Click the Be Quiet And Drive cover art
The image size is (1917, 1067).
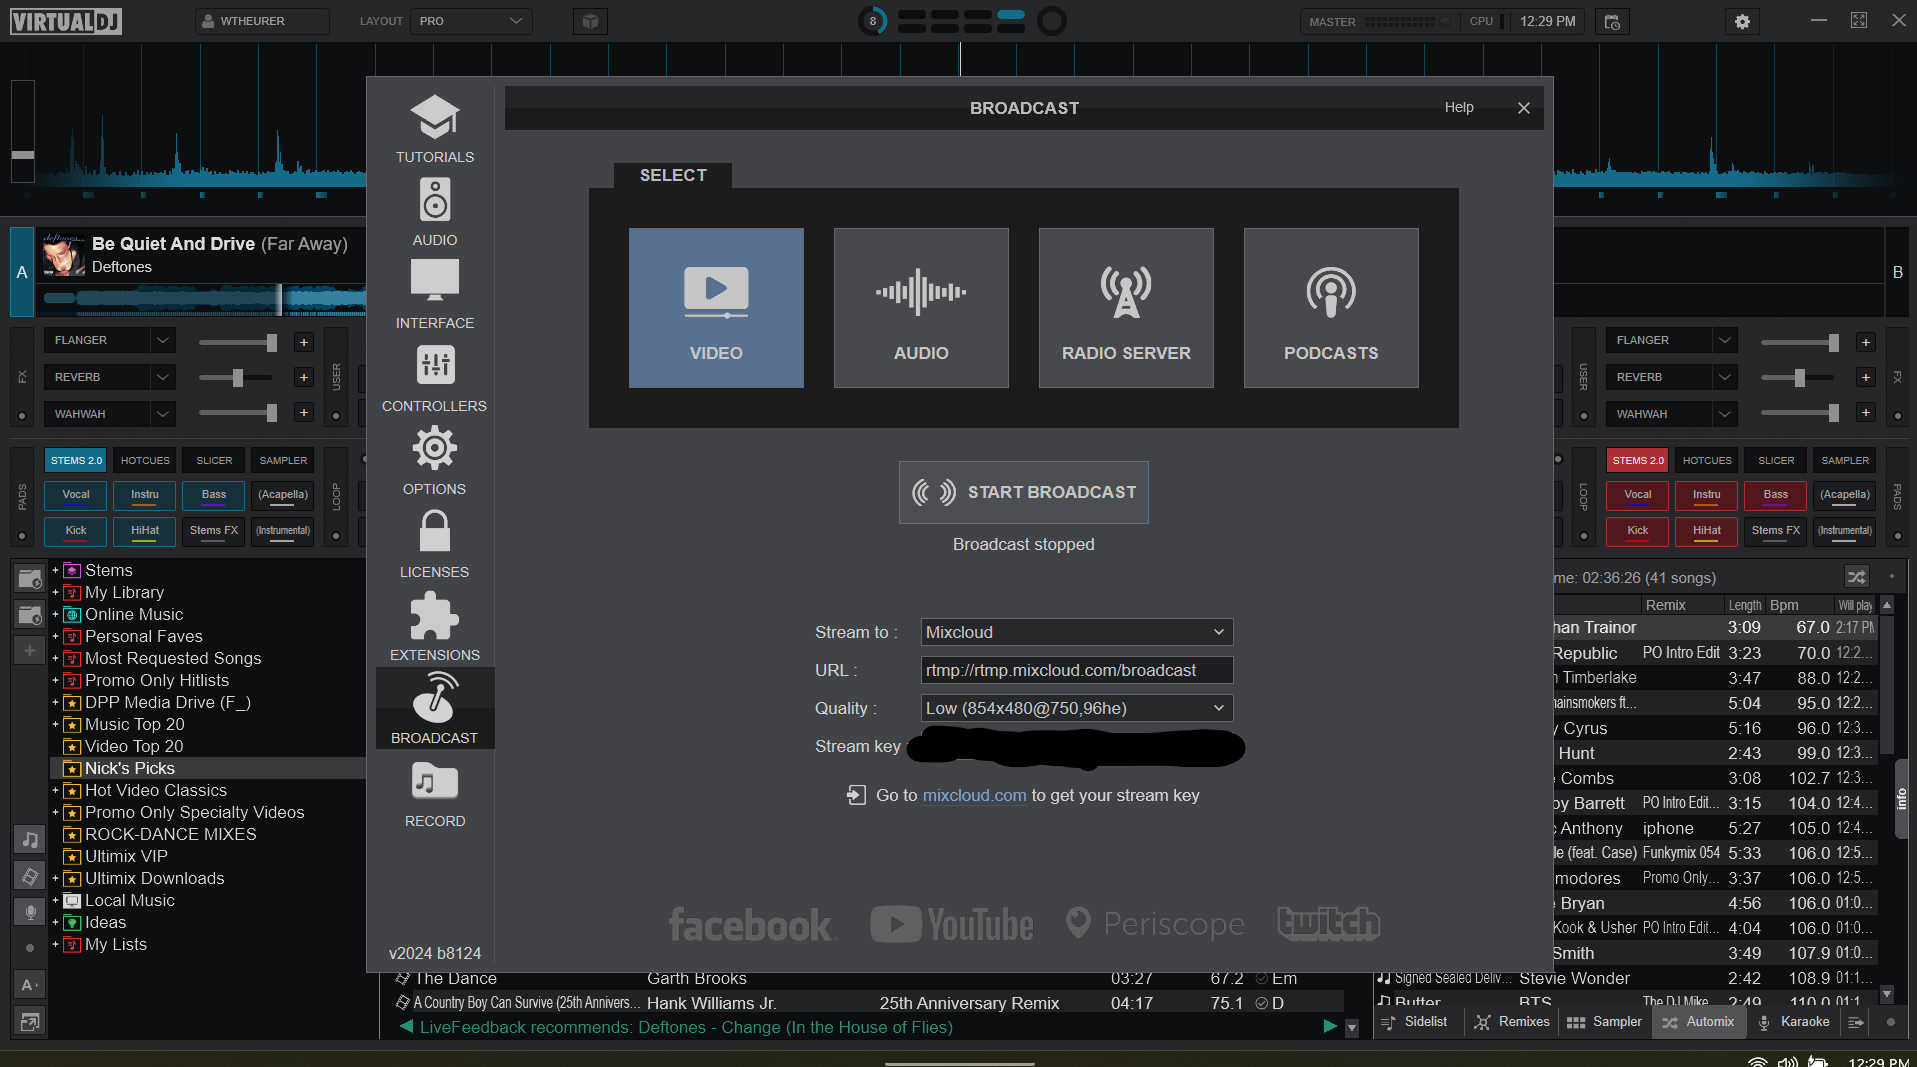tap(64, 255)
